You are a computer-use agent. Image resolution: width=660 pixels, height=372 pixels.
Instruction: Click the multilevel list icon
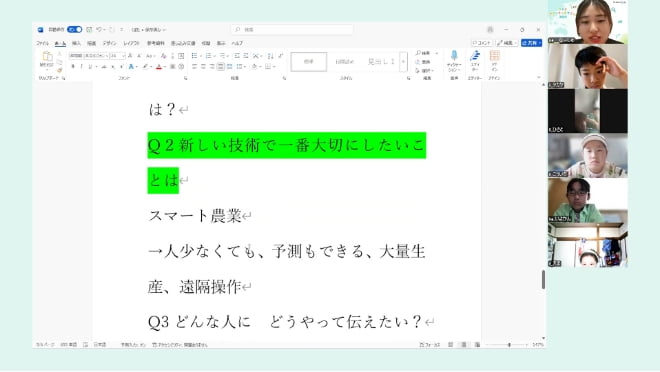[x=222, y=56]
